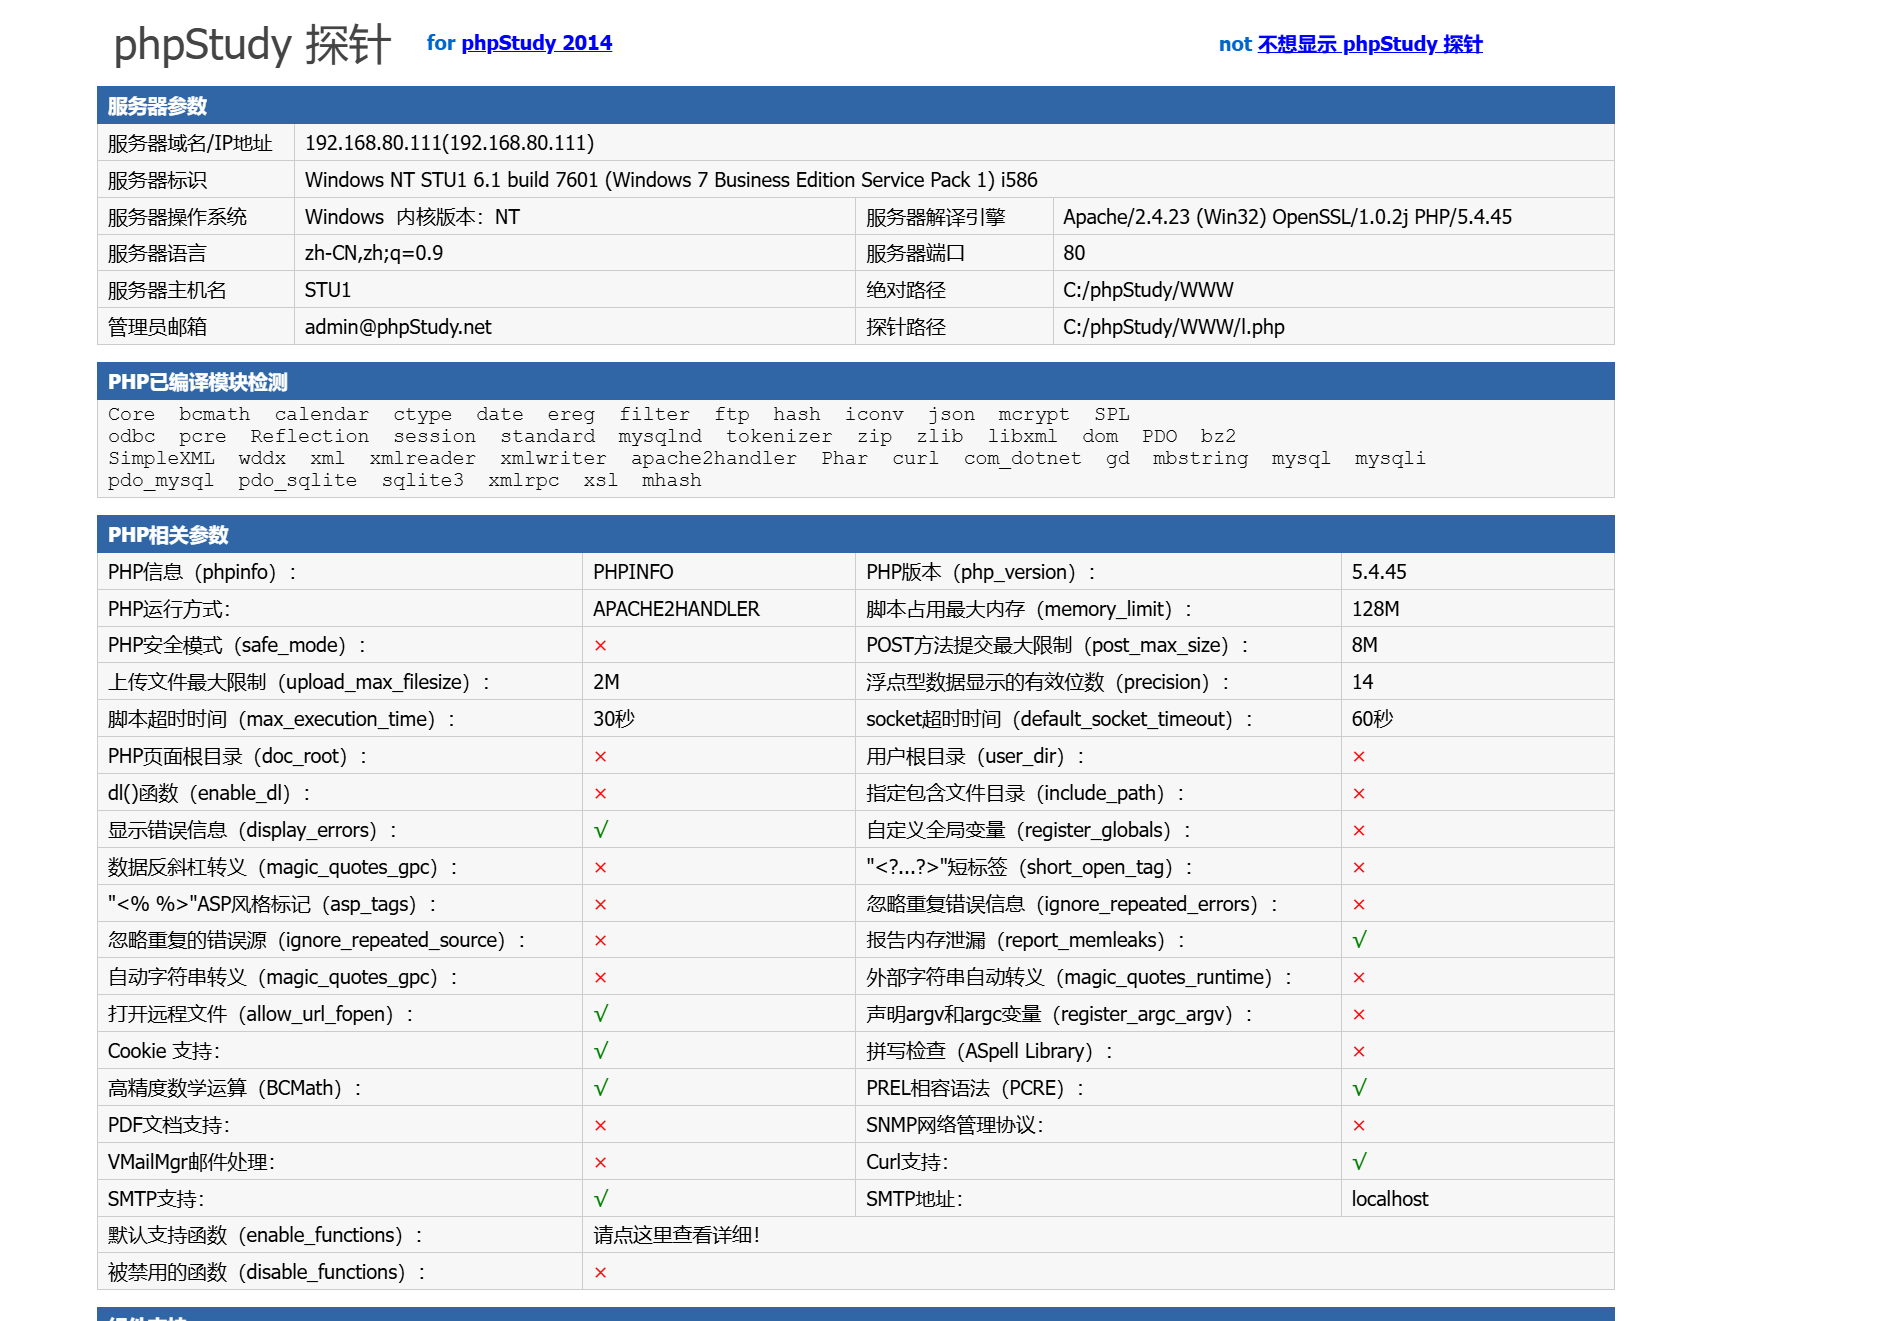Click the red cross for user_dir
The width and height of the screenshot is (1897, 1321).
tap(1358, 757)
